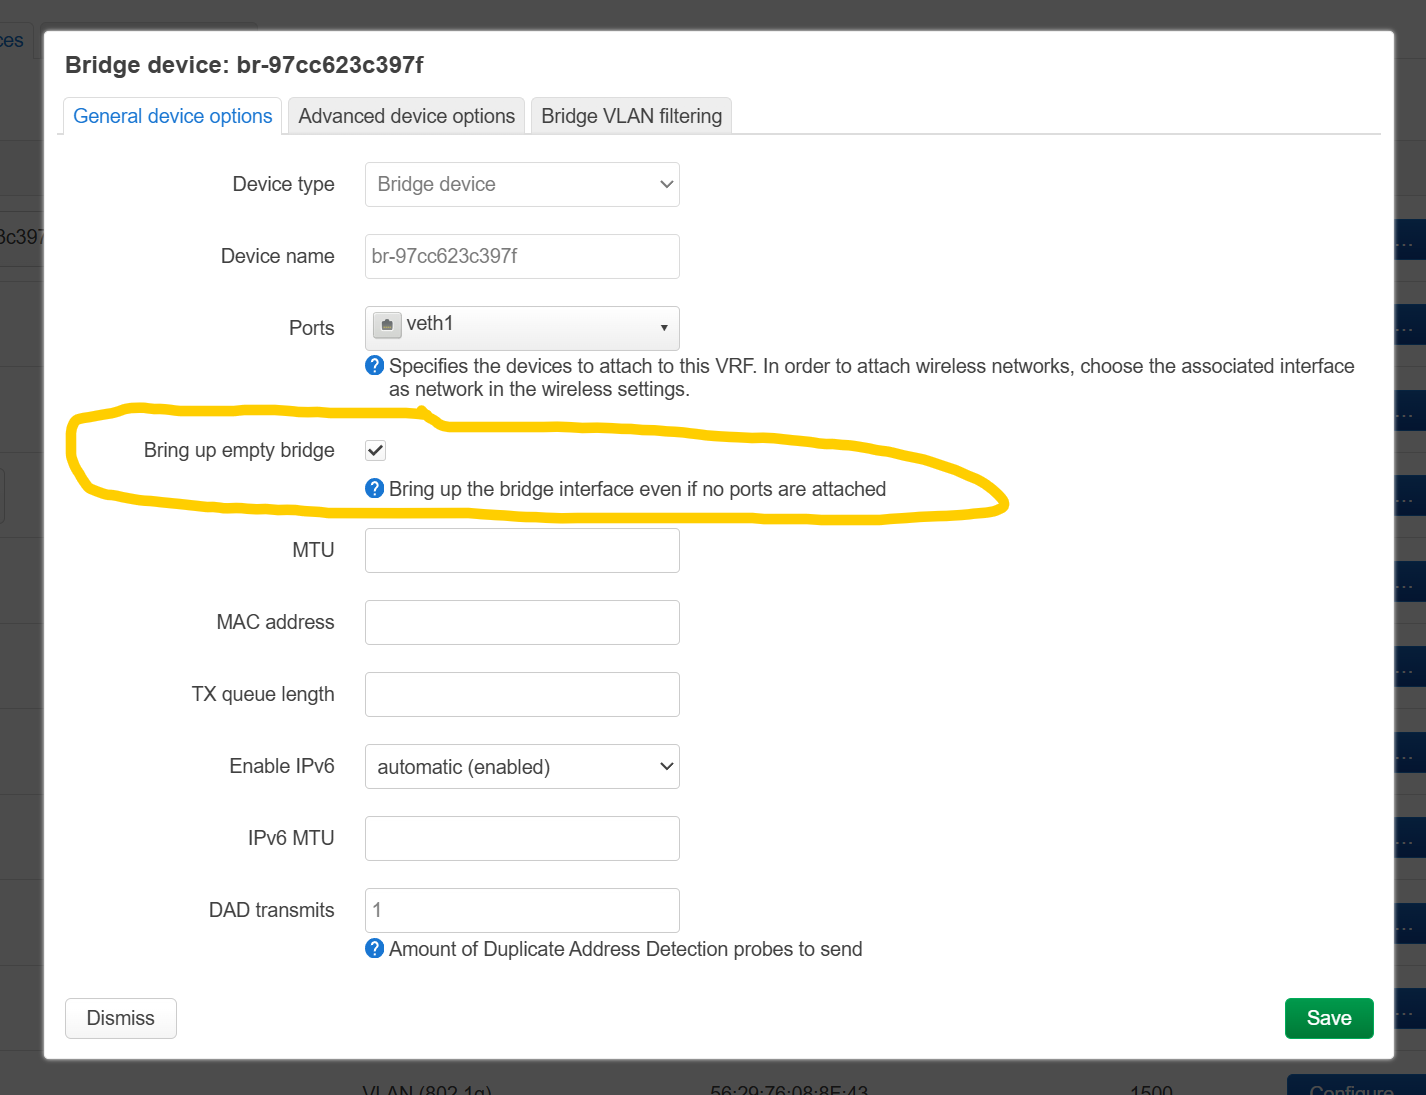Click help icon next to DAD transmits hint

(375, 949)
